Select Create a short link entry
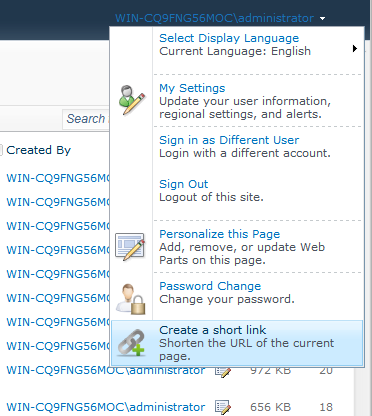This screenshot has height=416, width=372. pyautogui.click(x=237, y=343)
